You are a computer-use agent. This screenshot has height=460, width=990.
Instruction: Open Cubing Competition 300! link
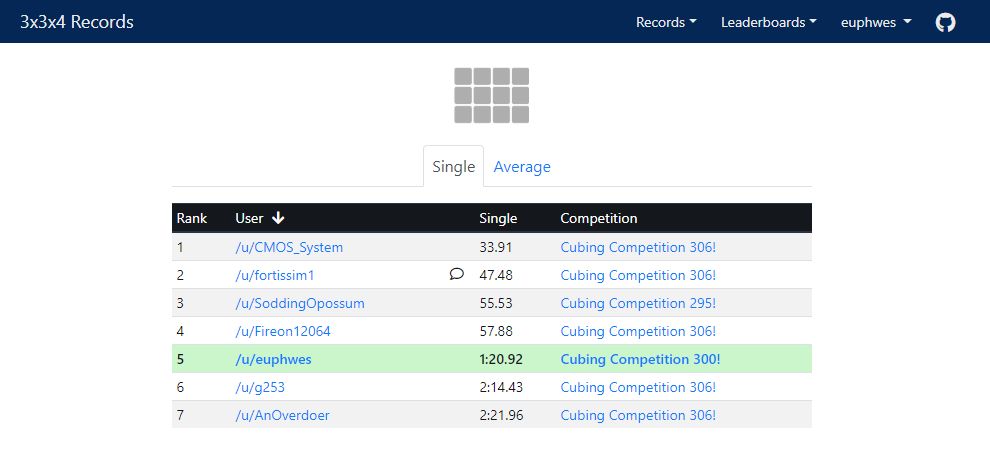click(640, 360)
